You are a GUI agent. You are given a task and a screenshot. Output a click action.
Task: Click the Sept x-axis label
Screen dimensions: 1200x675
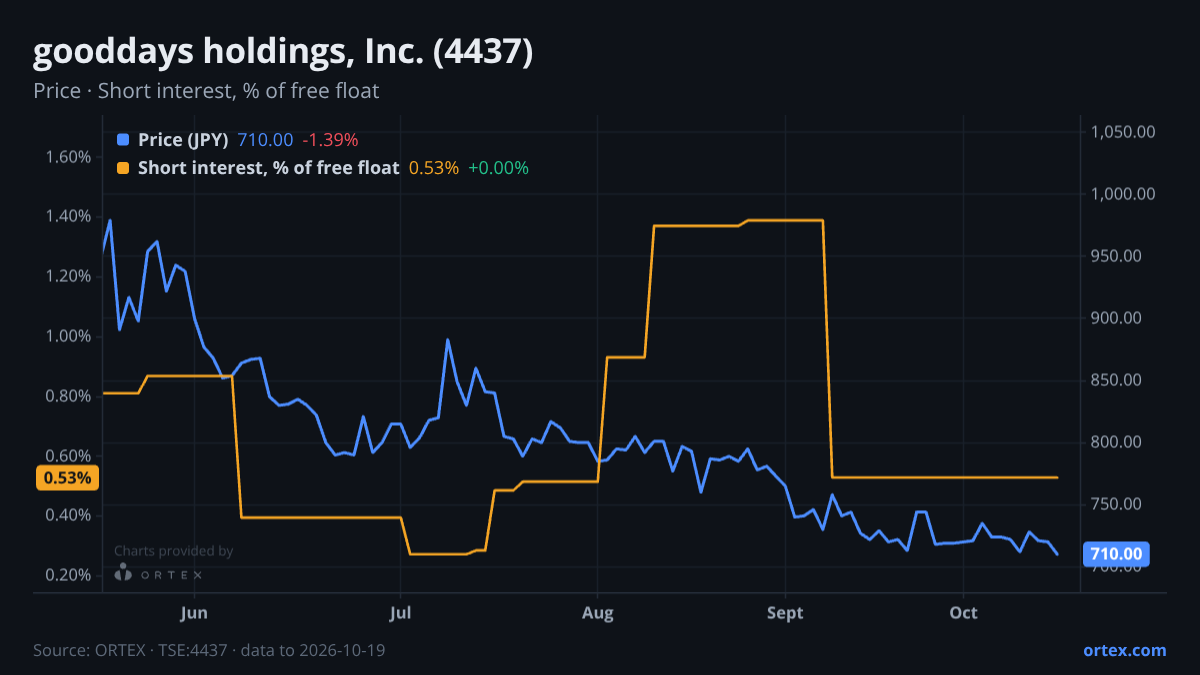pyautogui.click(x=785, y=612)
